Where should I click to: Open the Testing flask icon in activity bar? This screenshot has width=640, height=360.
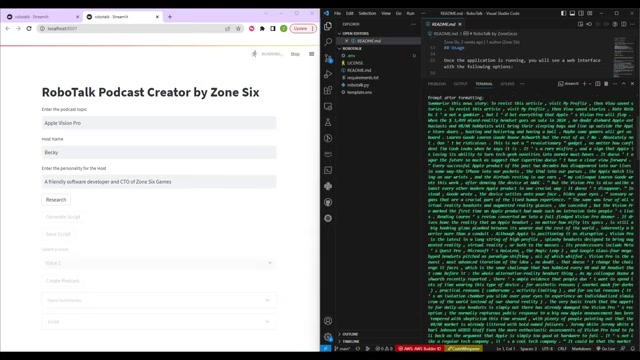coord(328,122)
